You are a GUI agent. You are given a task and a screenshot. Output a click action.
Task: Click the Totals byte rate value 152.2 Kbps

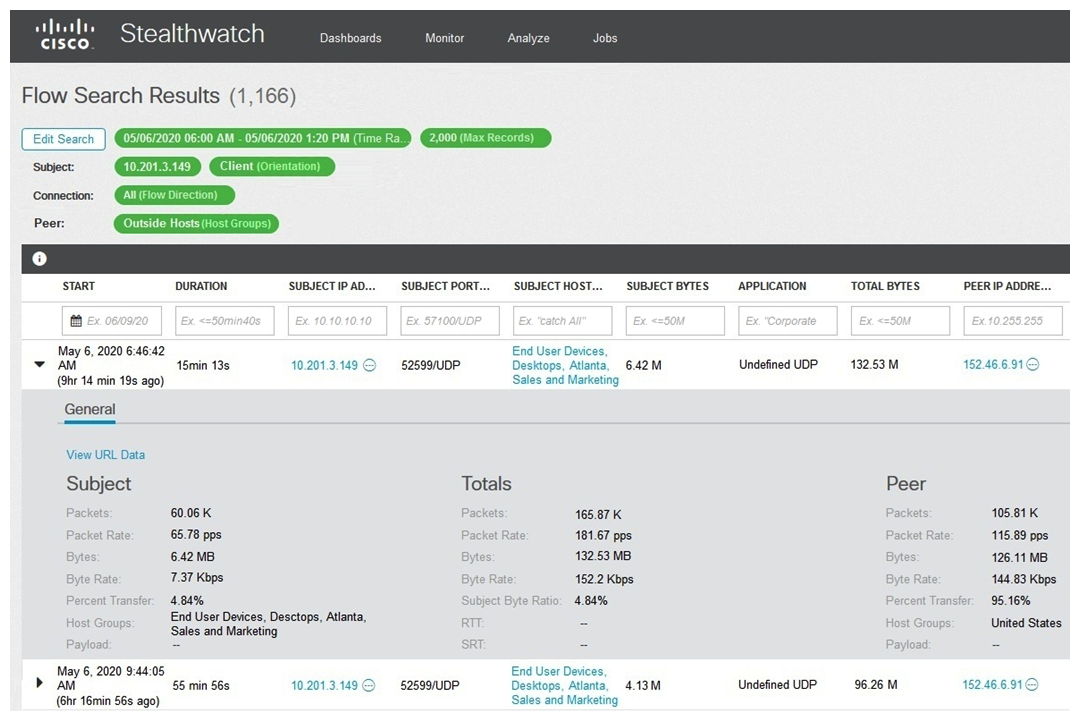604,579
